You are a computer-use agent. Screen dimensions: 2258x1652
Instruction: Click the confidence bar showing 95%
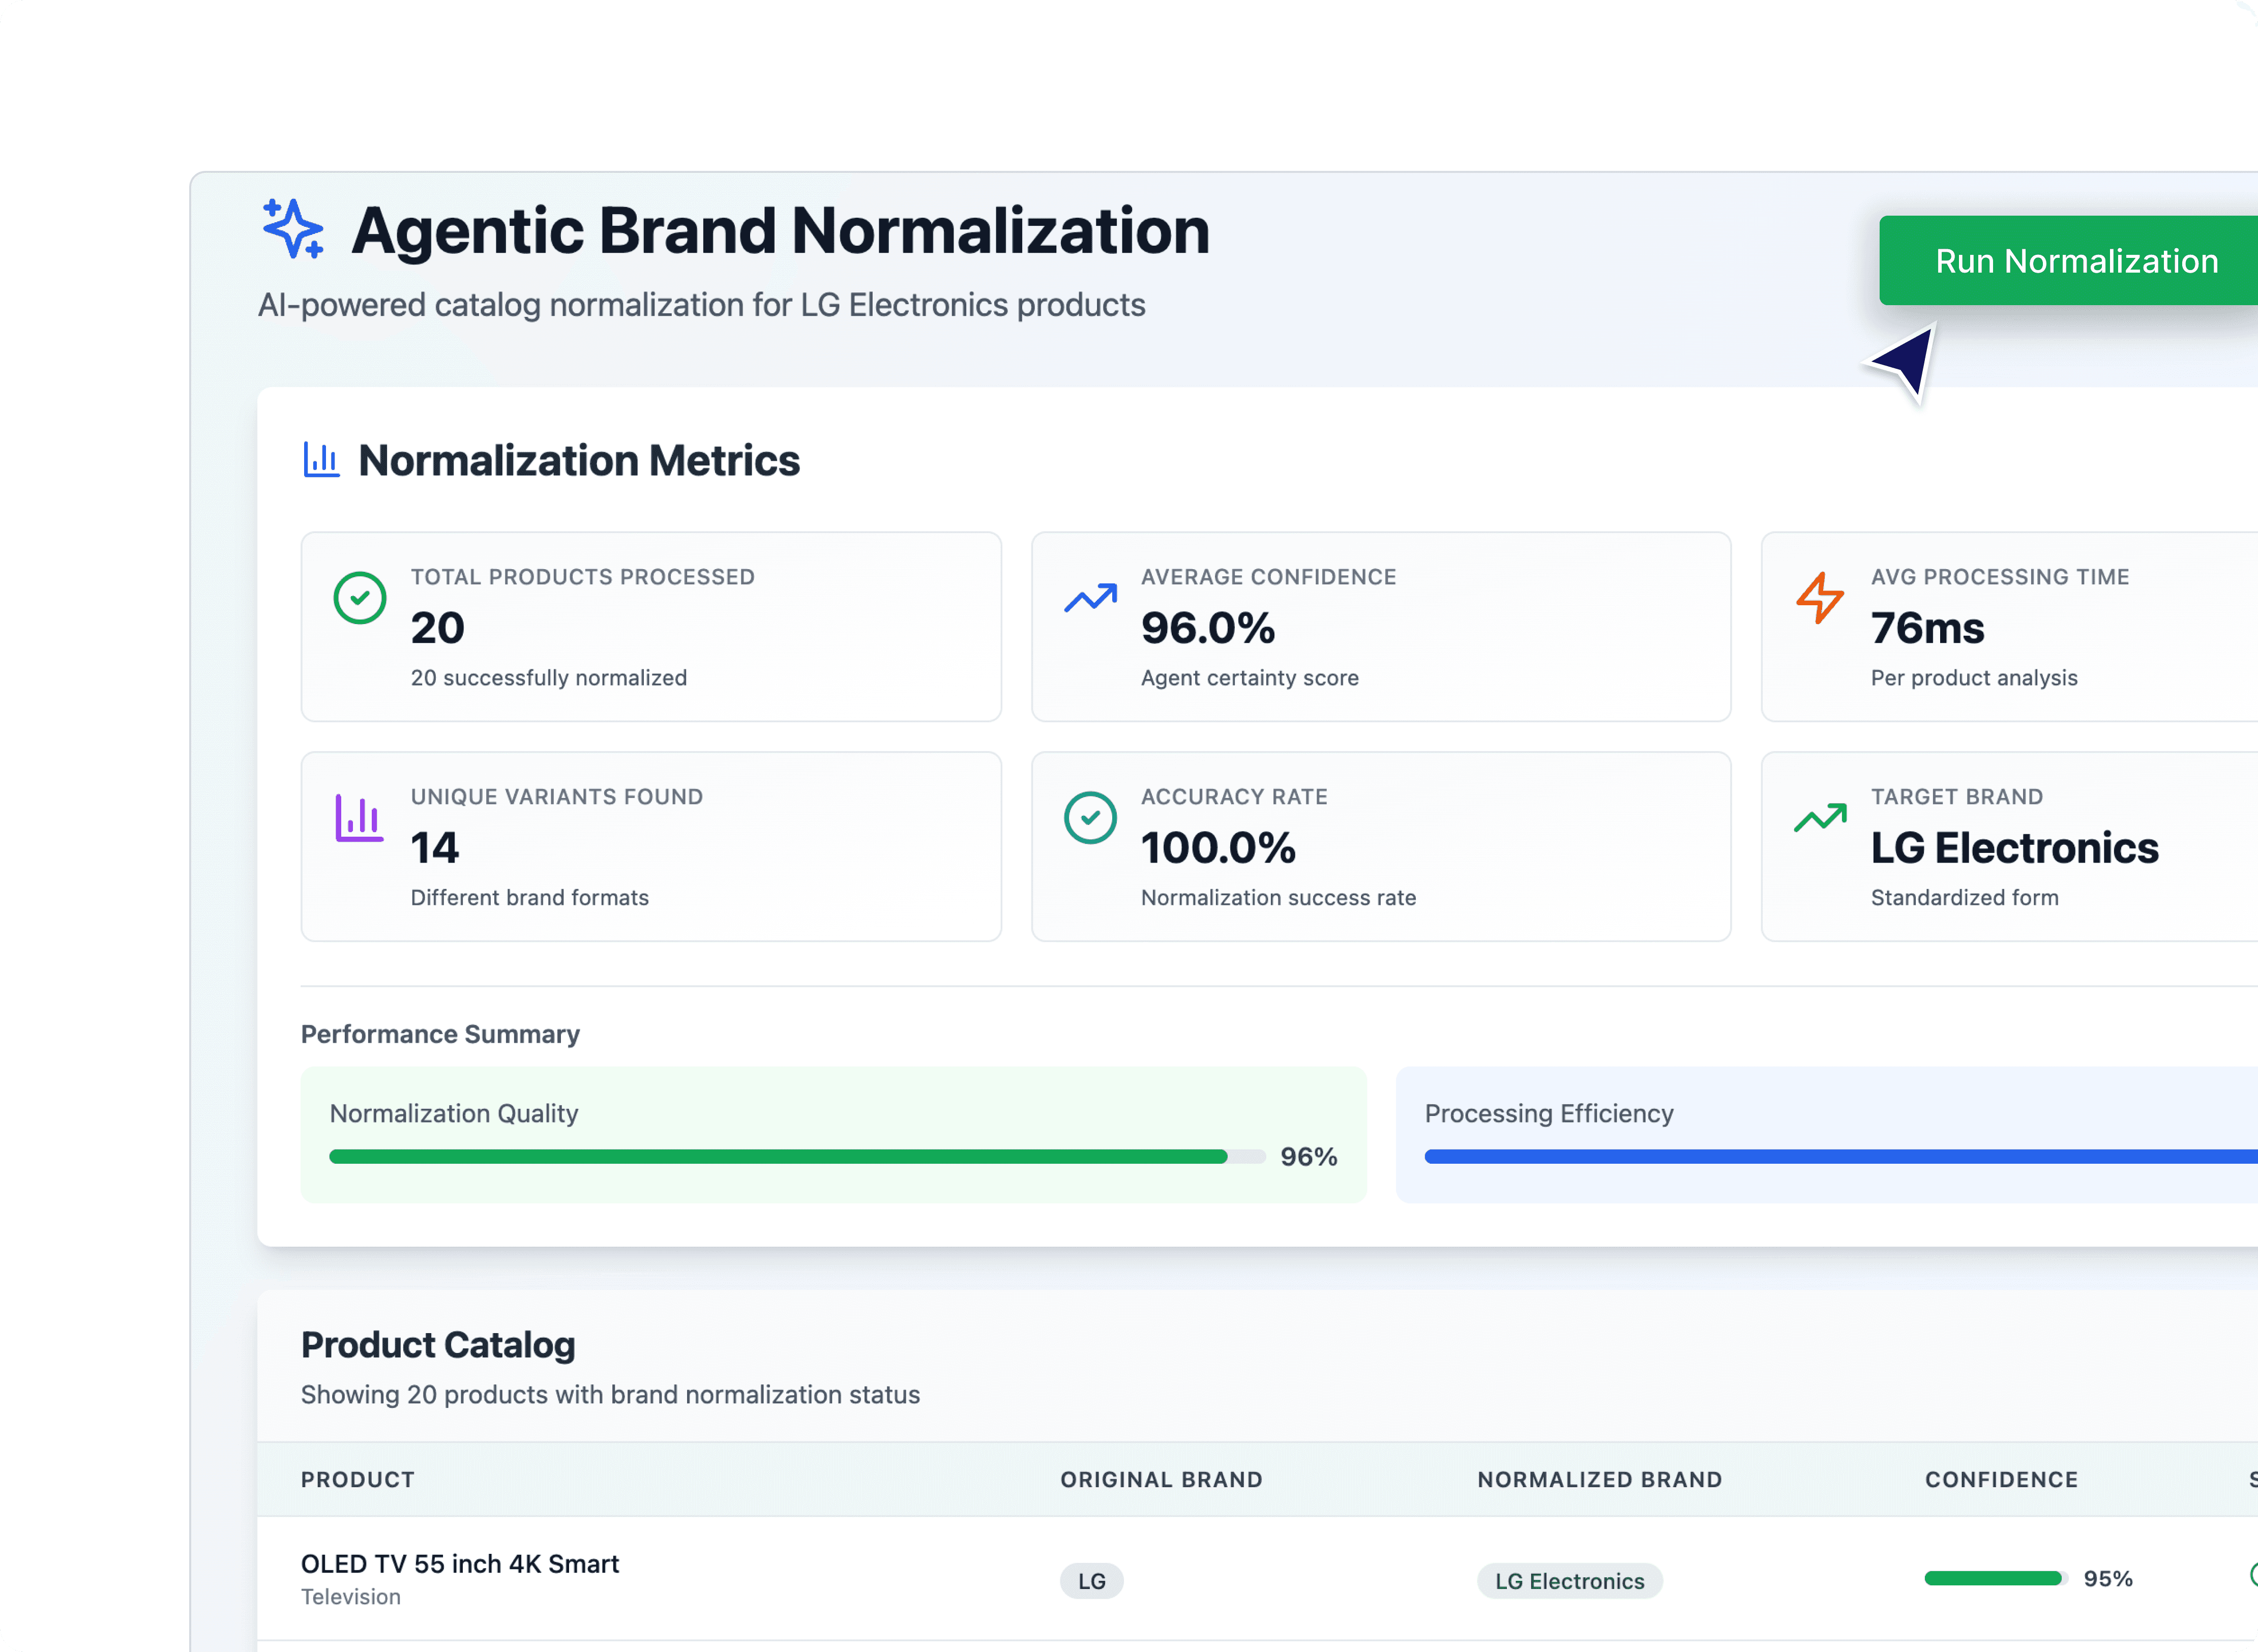1994,1579
